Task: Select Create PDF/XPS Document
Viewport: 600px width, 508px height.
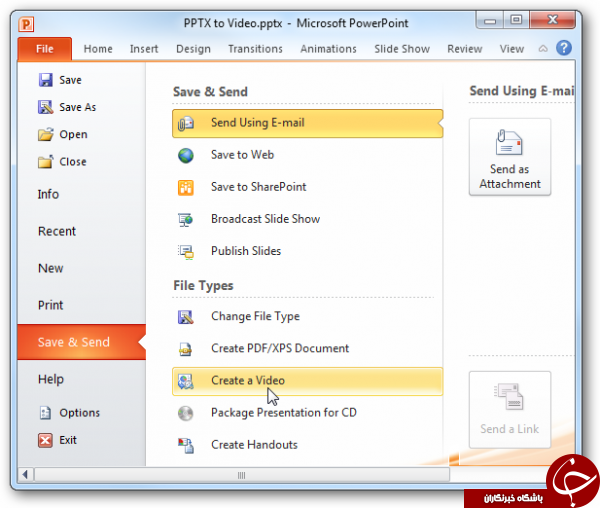Action: pos(308,349)
